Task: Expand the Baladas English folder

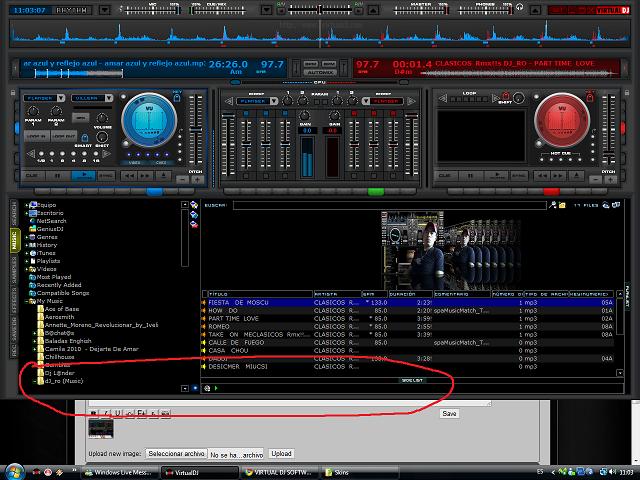Action: coord(35,341)
